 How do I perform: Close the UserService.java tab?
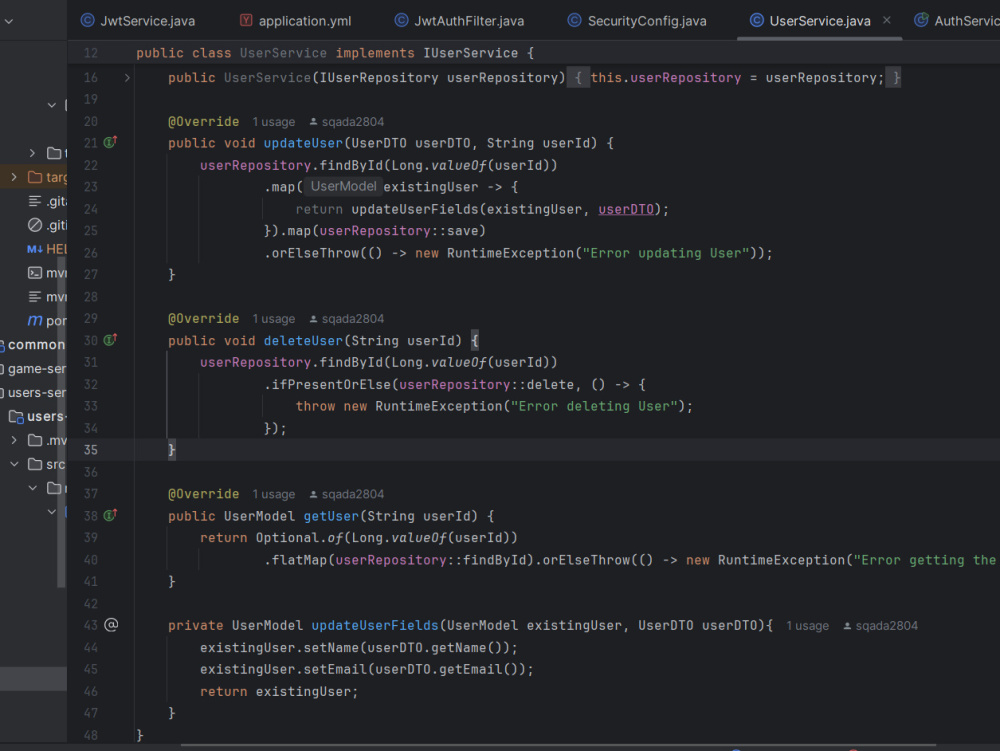click(886, 20)
